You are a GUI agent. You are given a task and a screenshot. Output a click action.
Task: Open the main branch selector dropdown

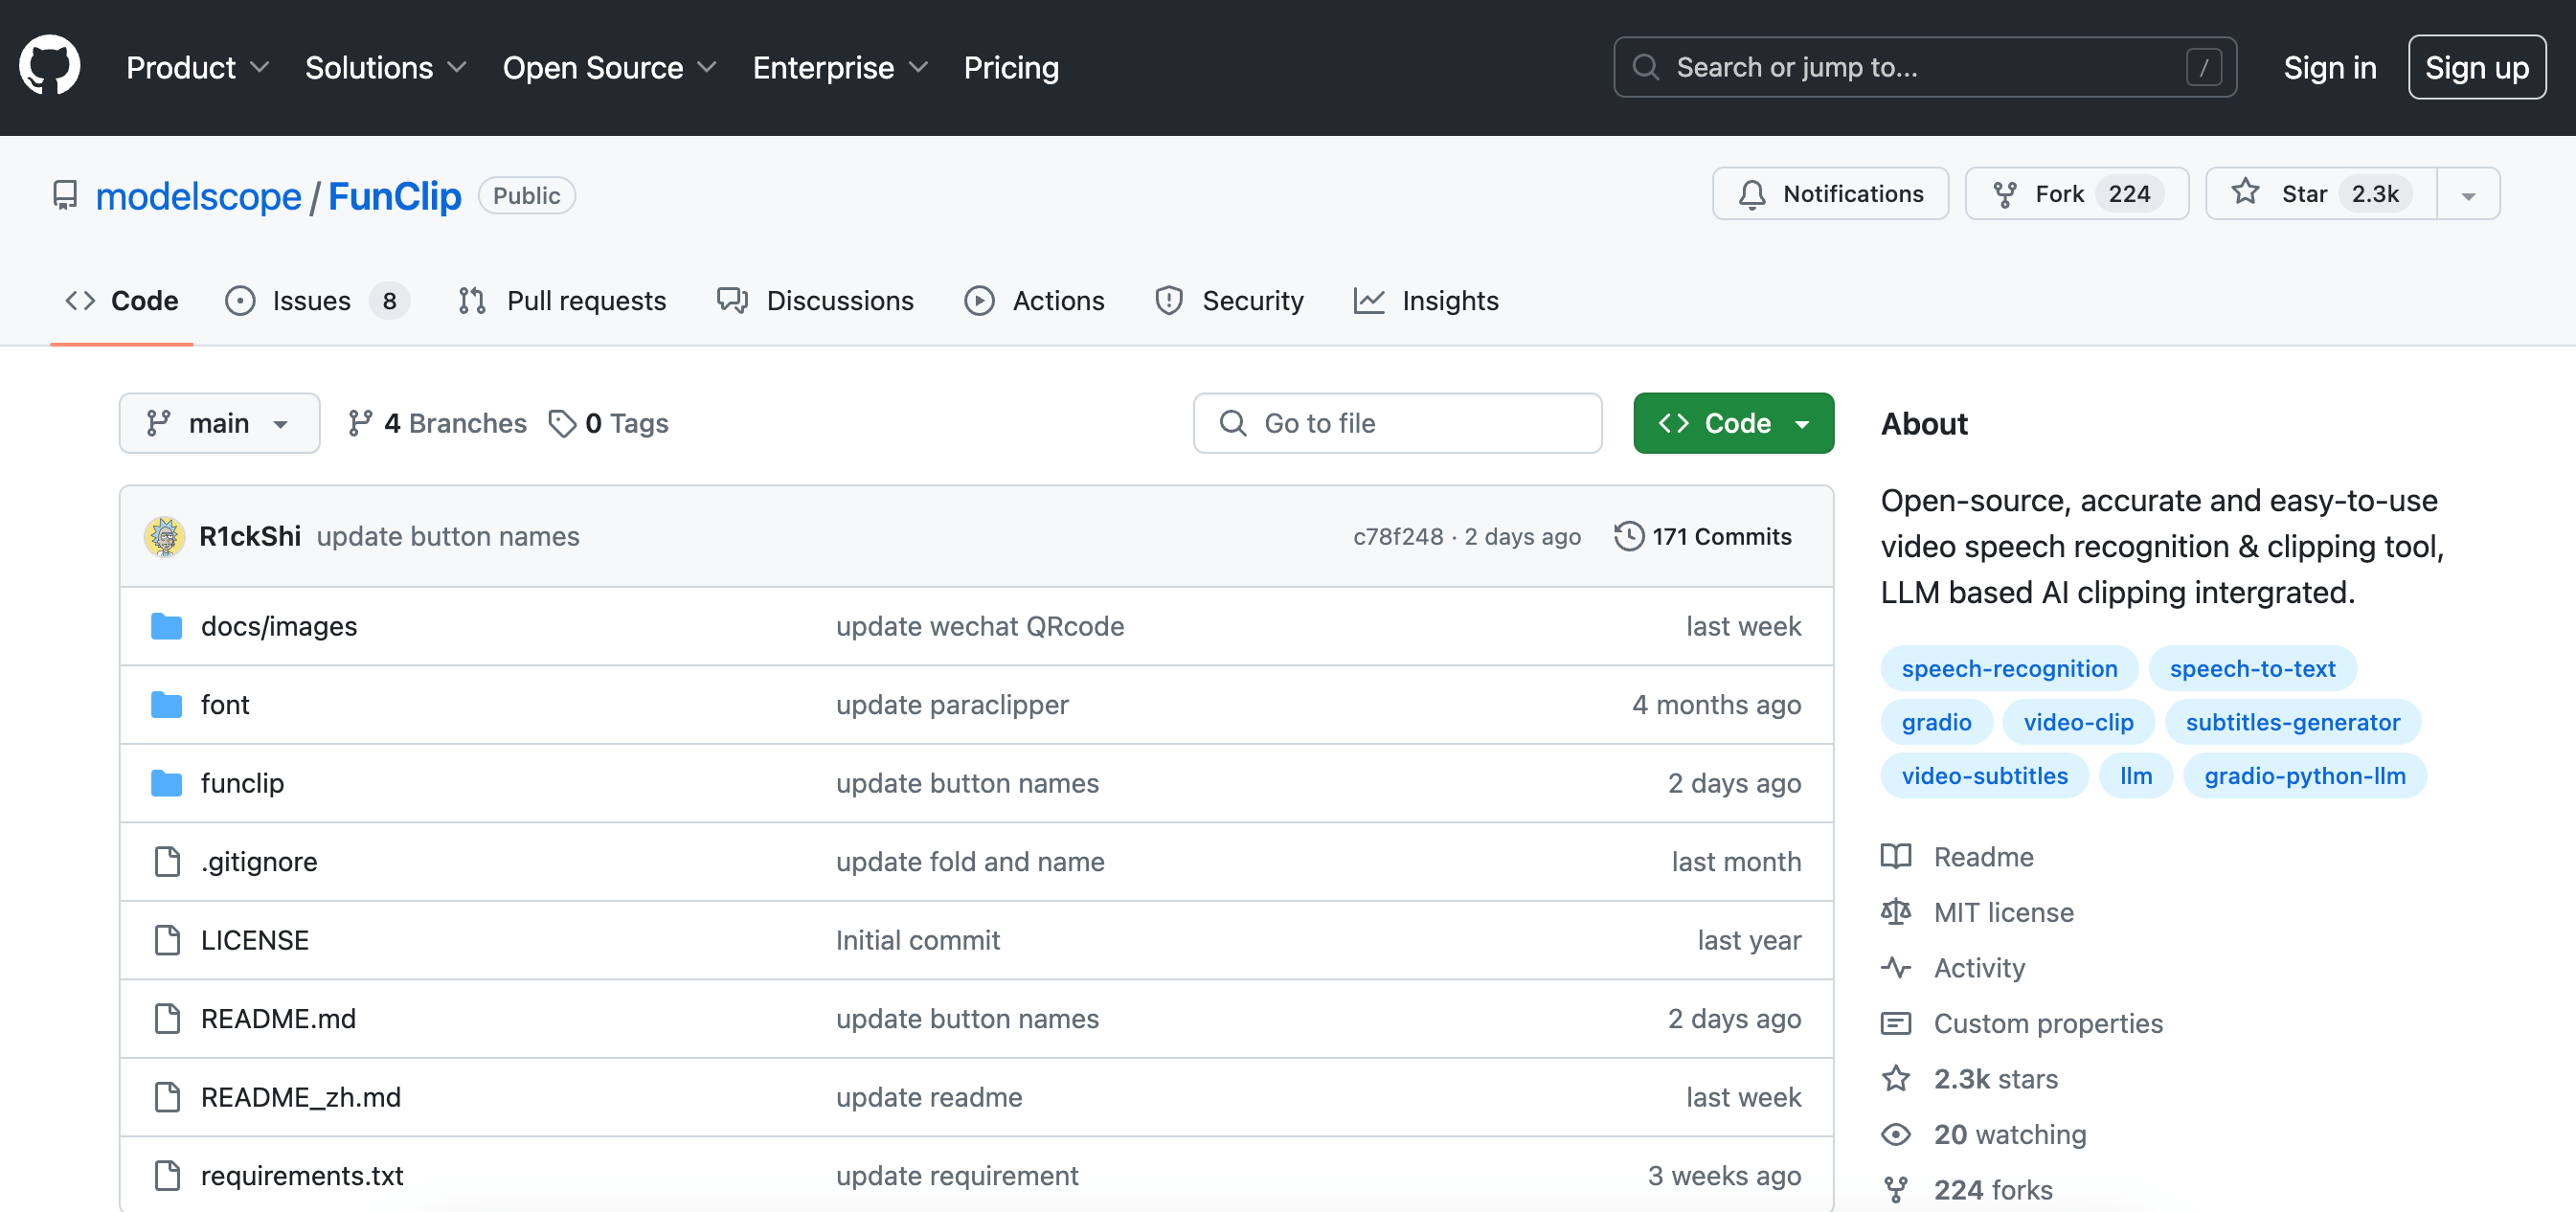(x=219, y=423)
